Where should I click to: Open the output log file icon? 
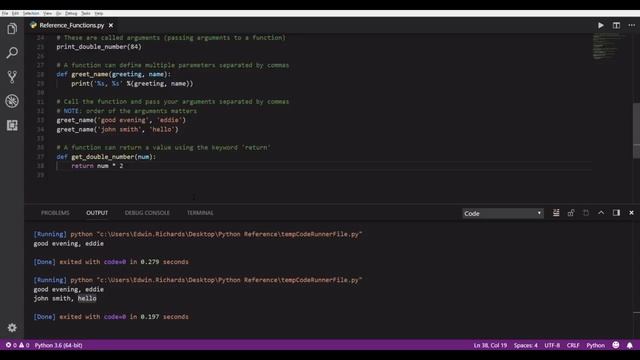coord(586,213)
